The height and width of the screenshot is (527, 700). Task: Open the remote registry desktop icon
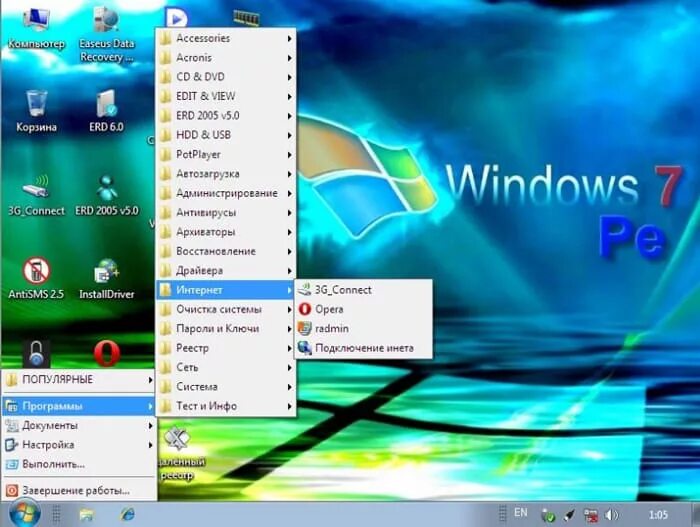179,452
